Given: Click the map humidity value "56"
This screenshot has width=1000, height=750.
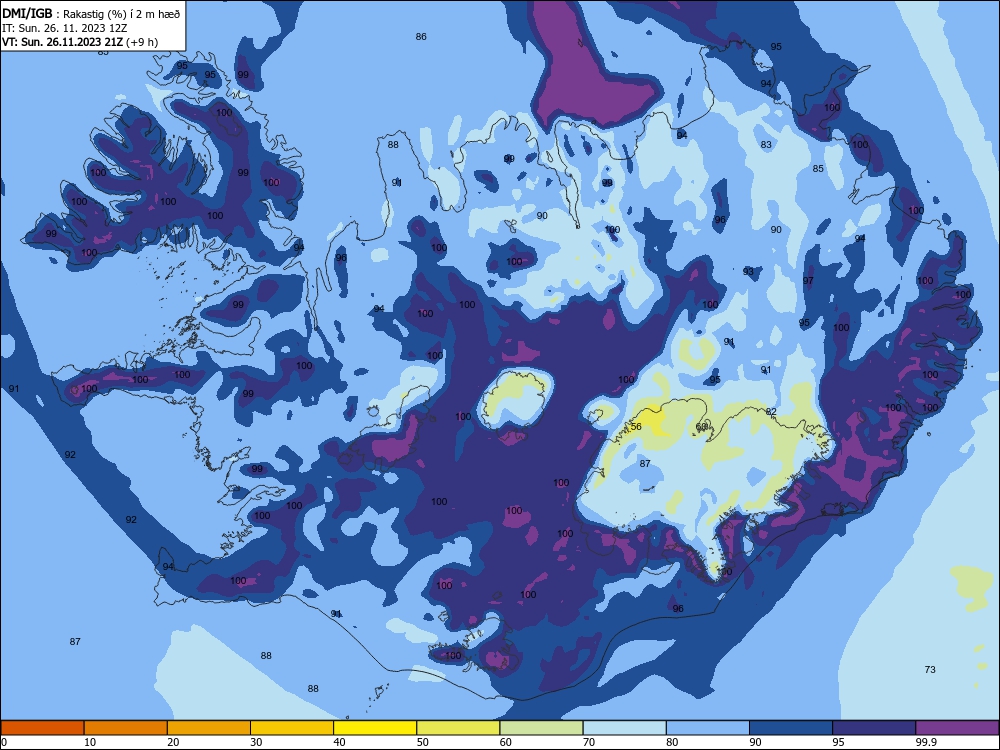Looking at the screenshot, I should pyautogui.click(x=636, y=427).
